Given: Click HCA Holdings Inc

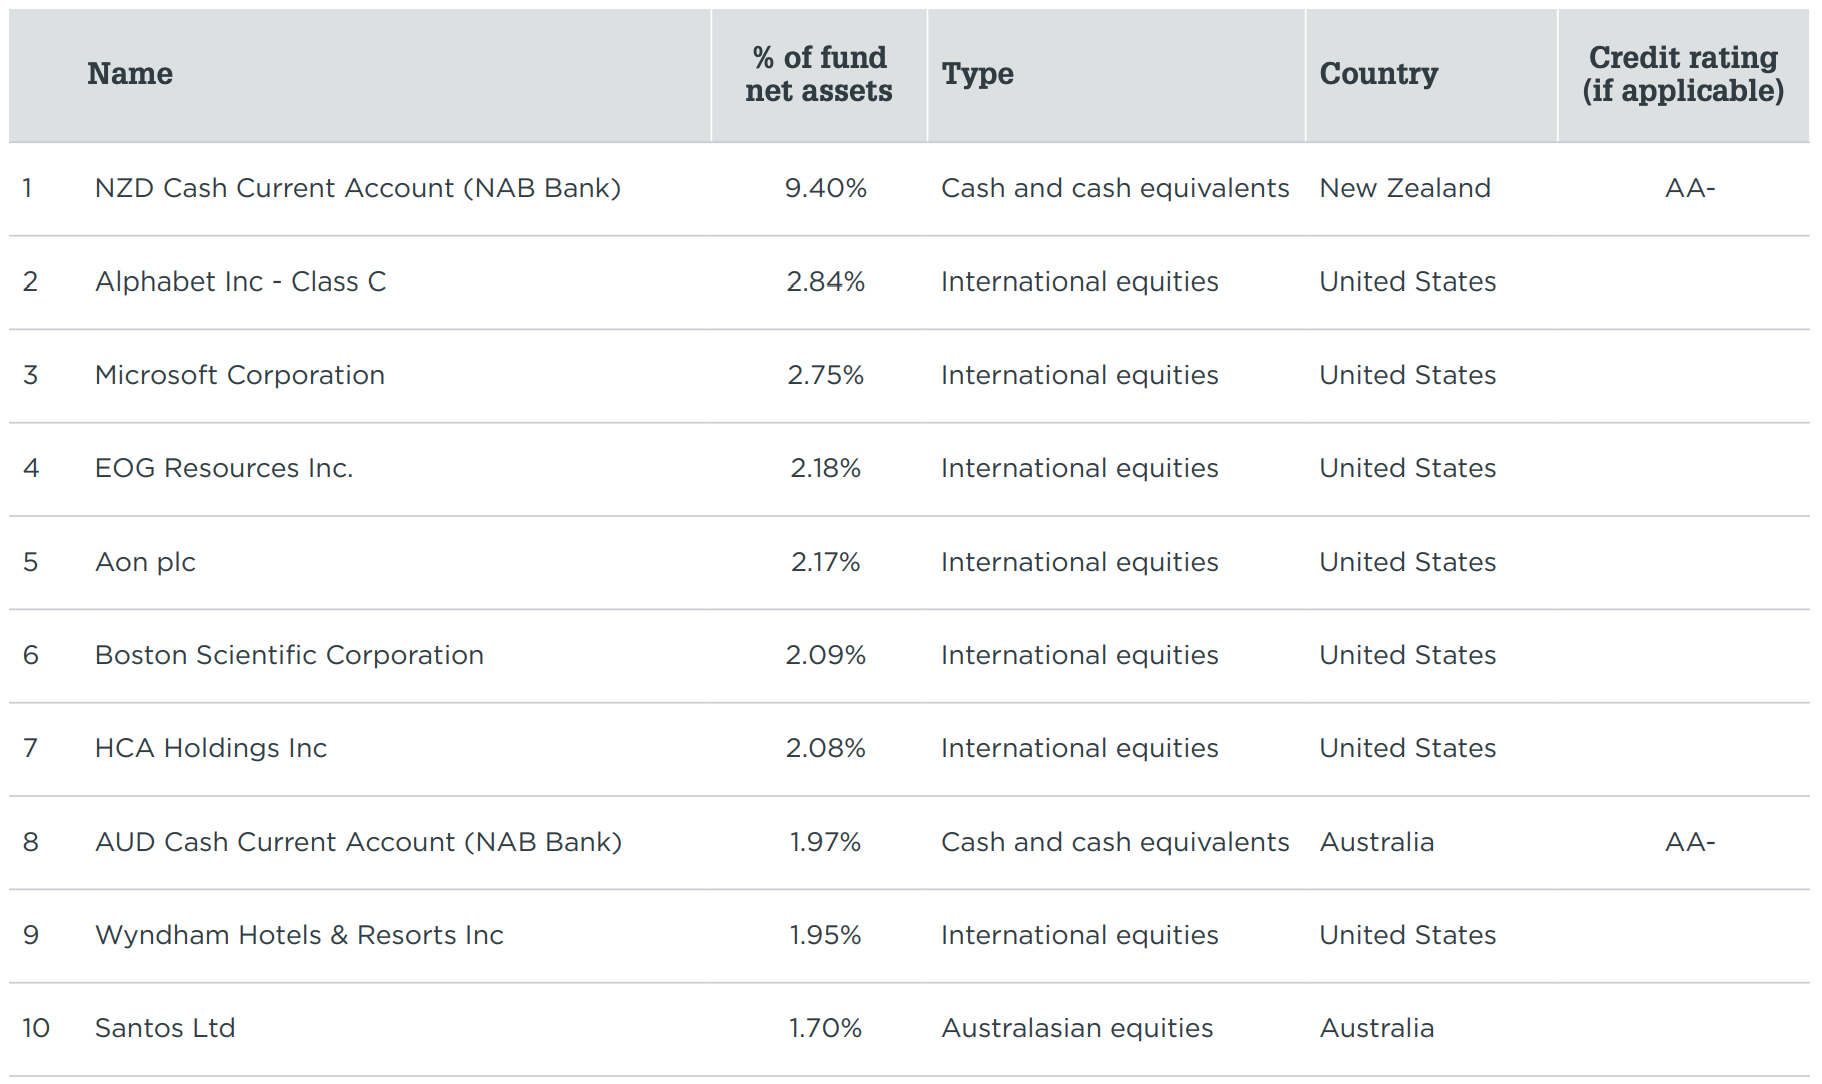Looking at the screenshot, I should (210, 748).
